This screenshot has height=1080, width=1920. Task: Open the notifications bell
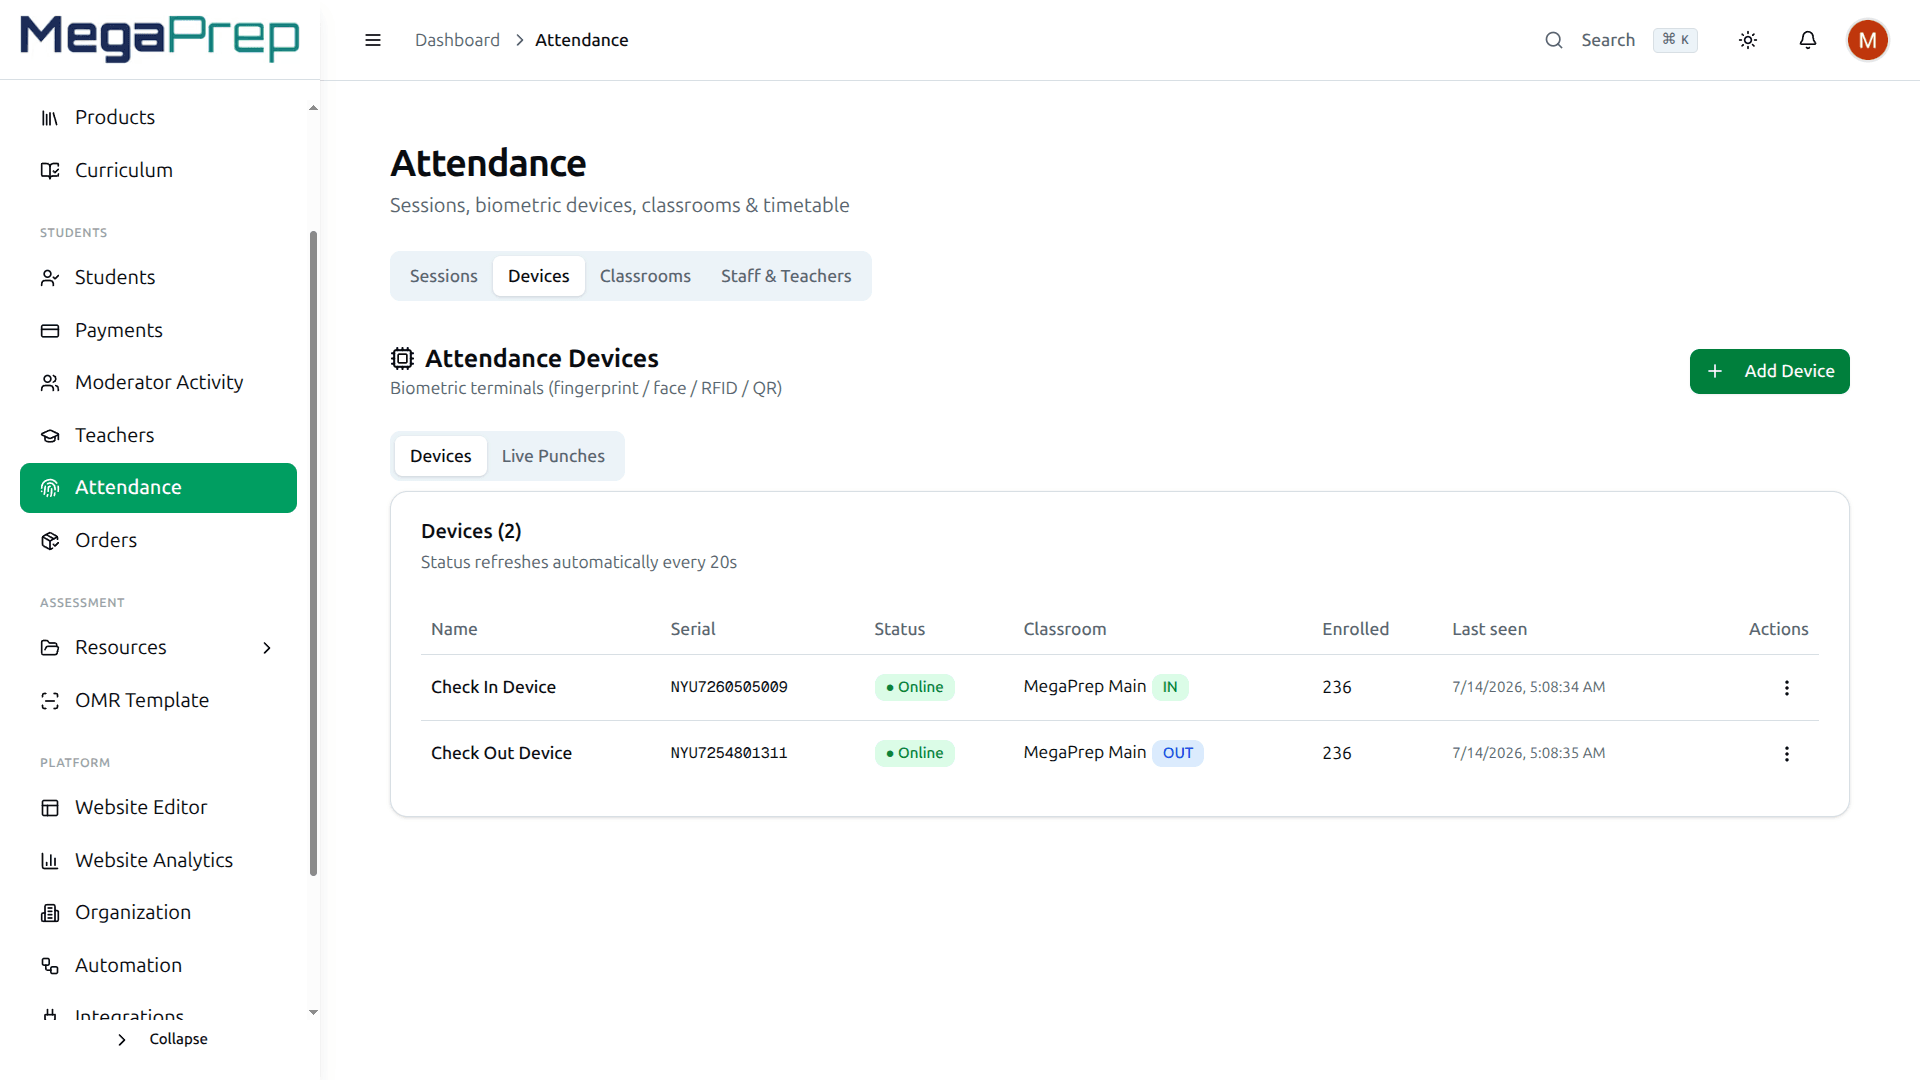coord(1808,40)
